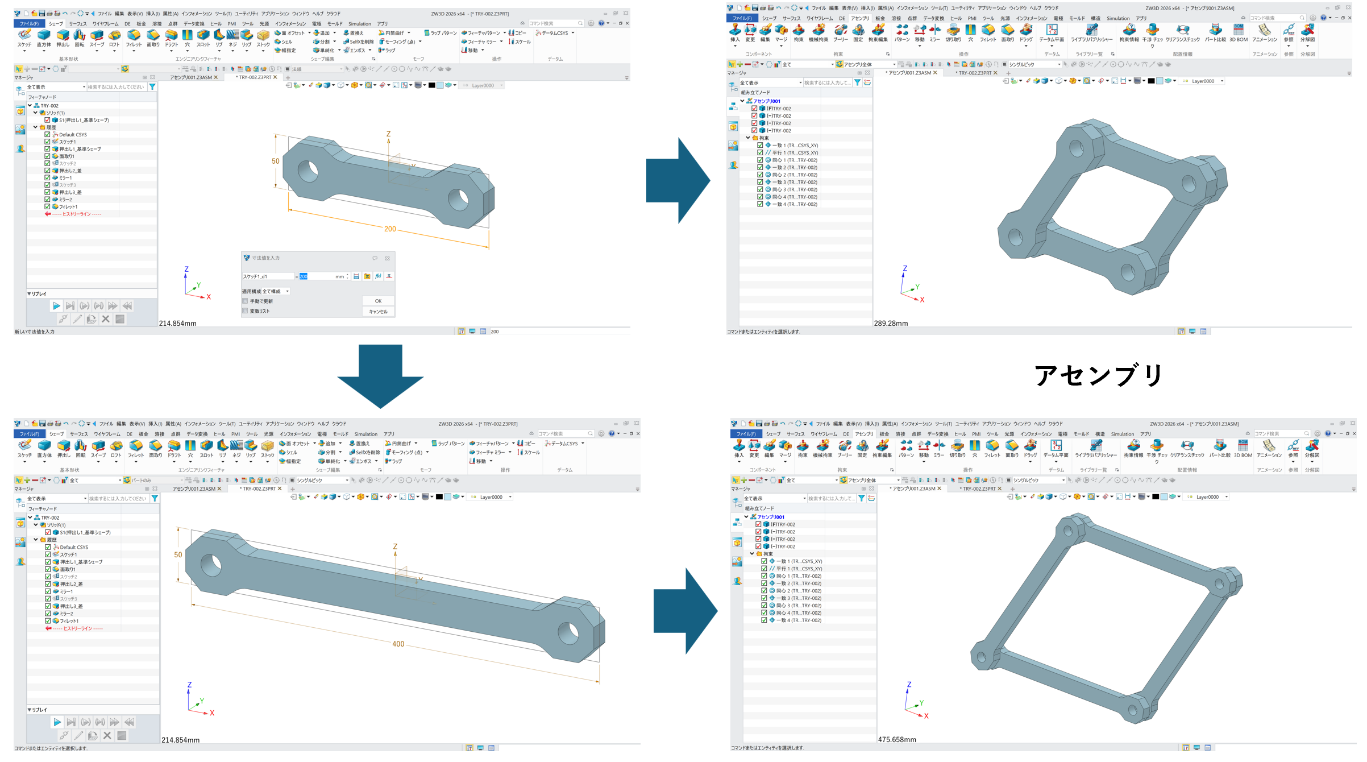Tick 変数リスト checkbox in the dimension dialog
1367x762 pixels.
pos(246,311)
